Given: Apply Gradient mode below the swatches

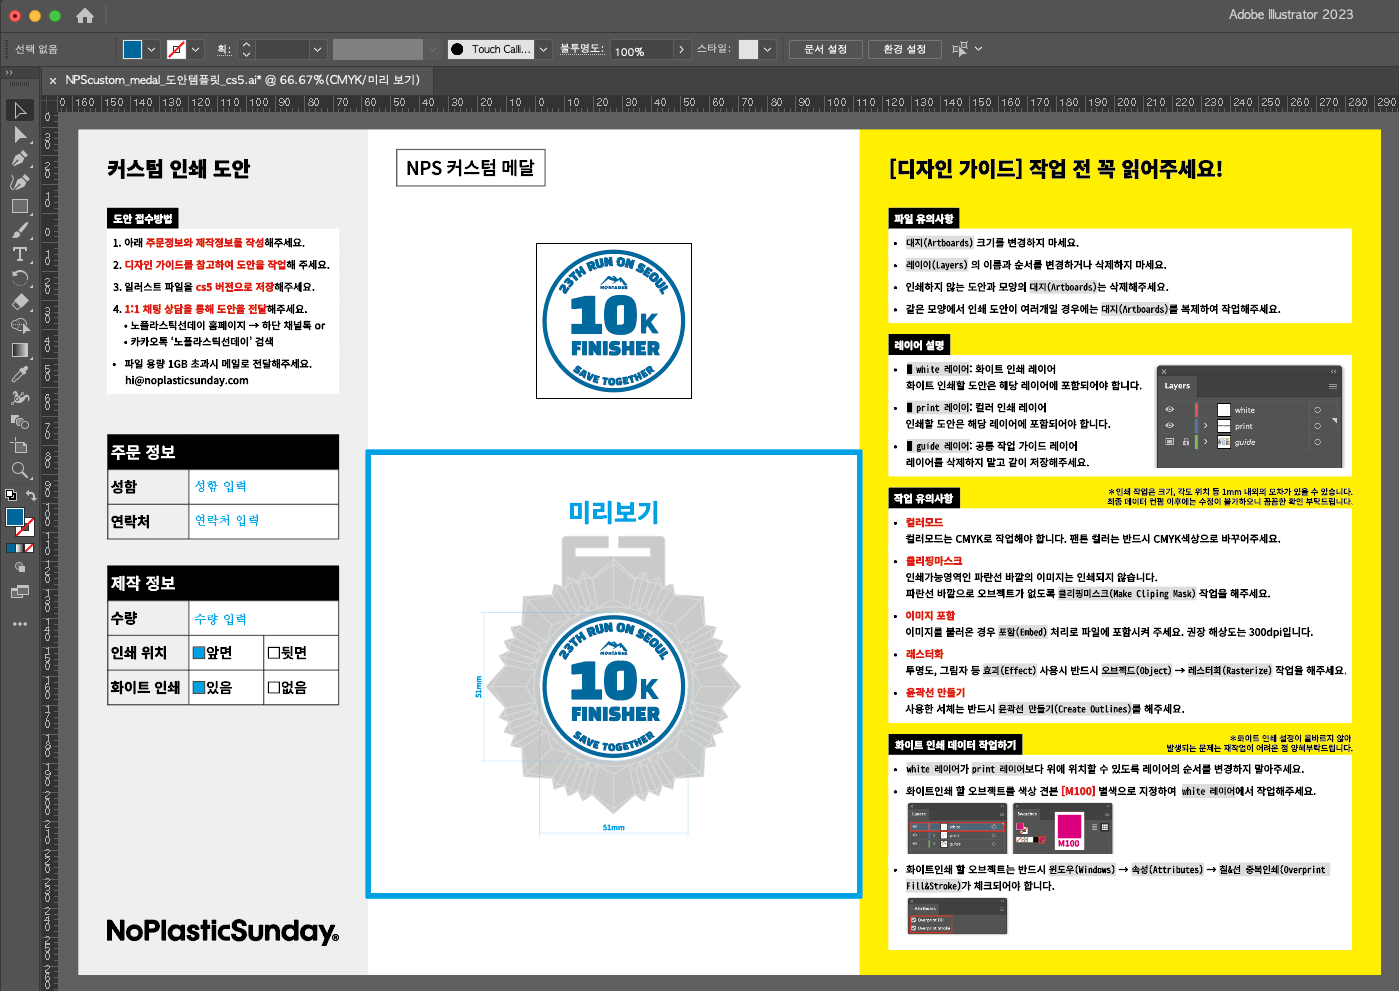Looking at the screenshot, I should coord(20,548).
